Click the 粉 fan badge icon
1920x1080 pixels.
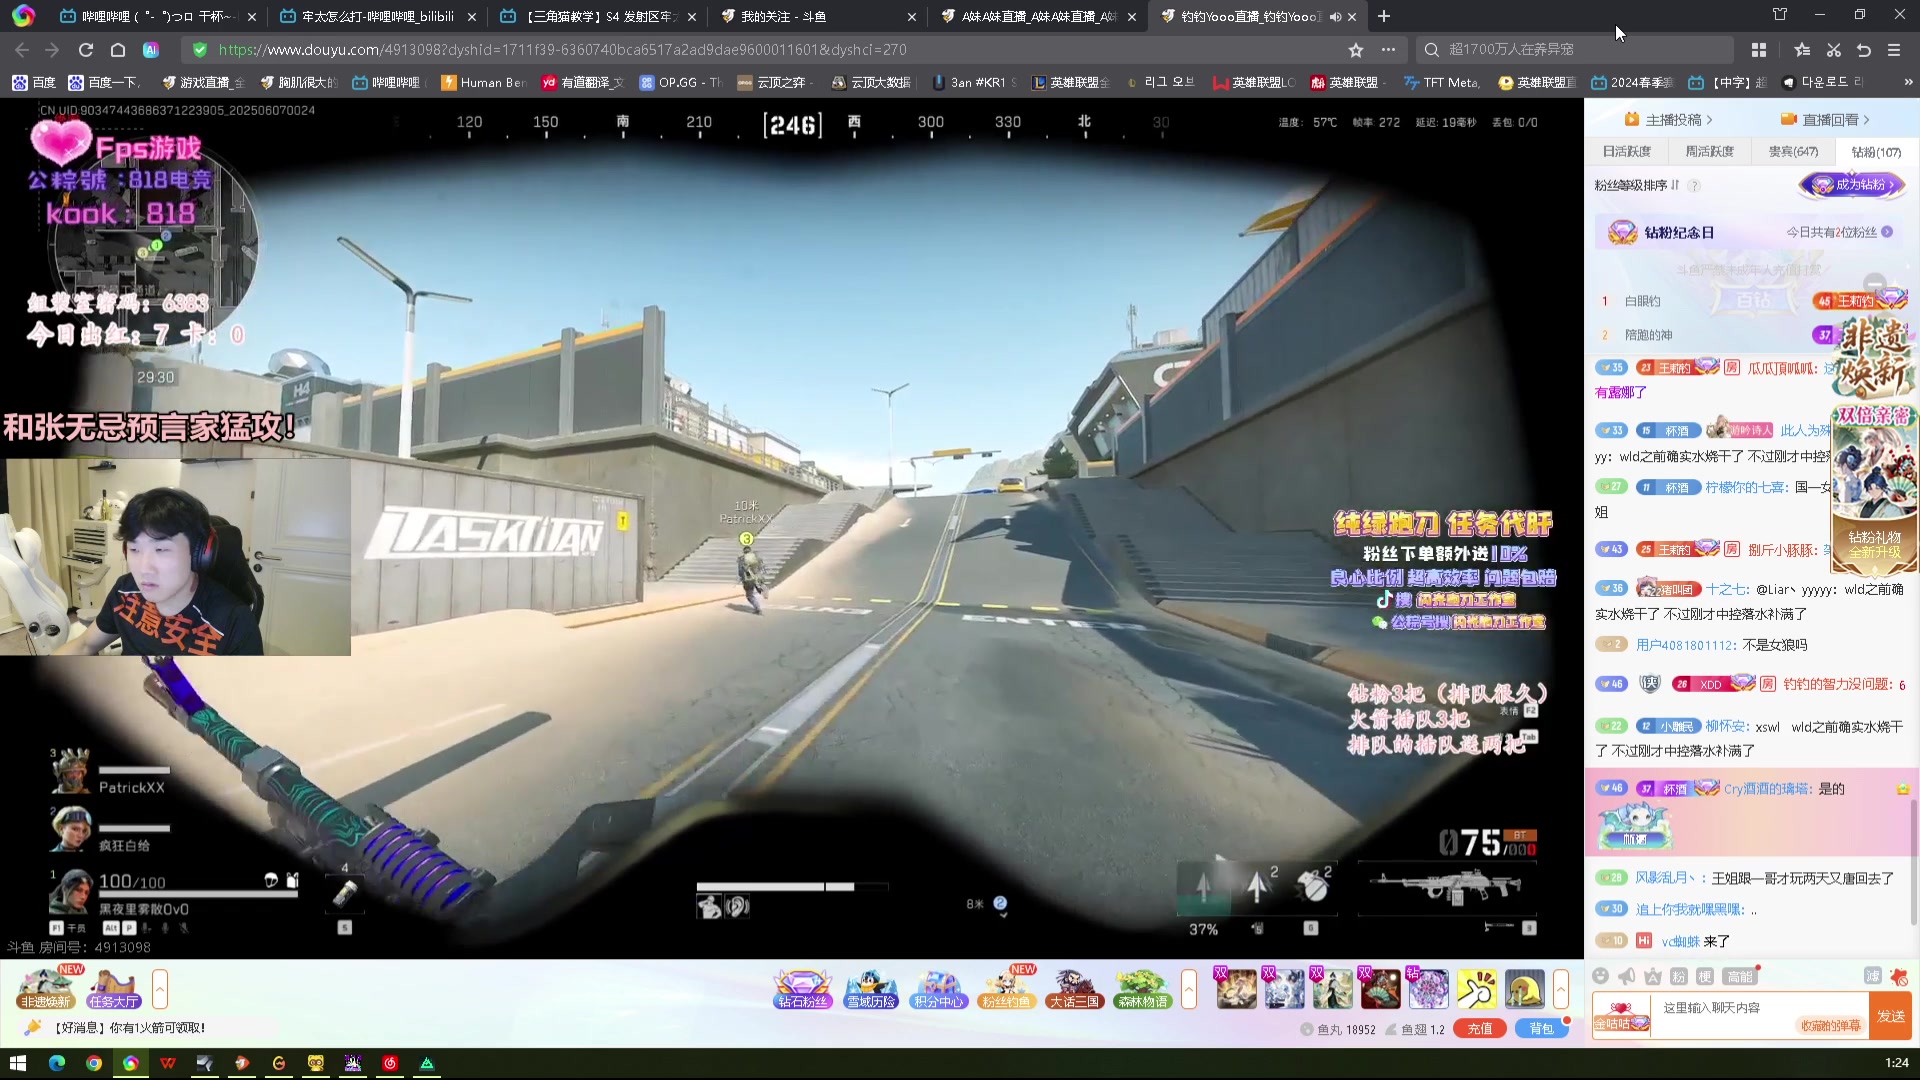pyautogui.click(x=1679, y=976)
